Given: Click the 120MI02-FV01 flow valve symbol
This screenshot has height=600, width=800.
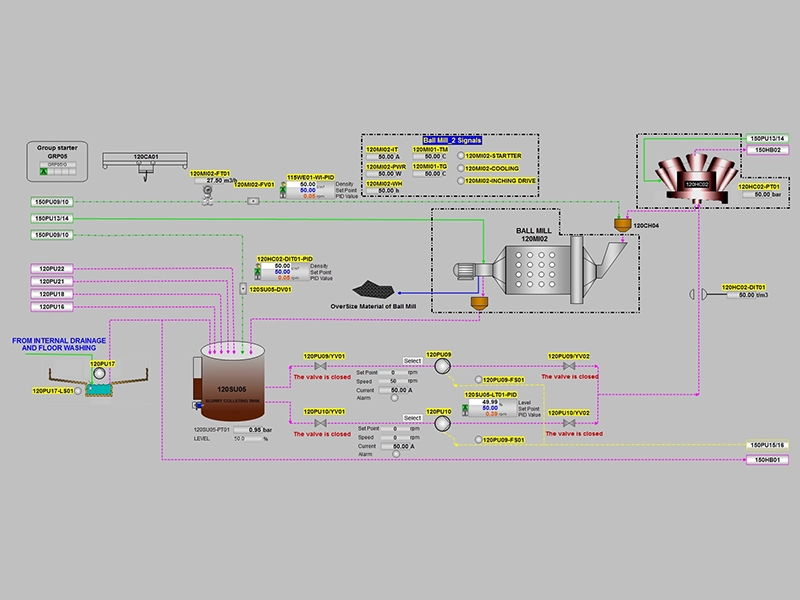Looking at the screenshot, I should point(253,201).
